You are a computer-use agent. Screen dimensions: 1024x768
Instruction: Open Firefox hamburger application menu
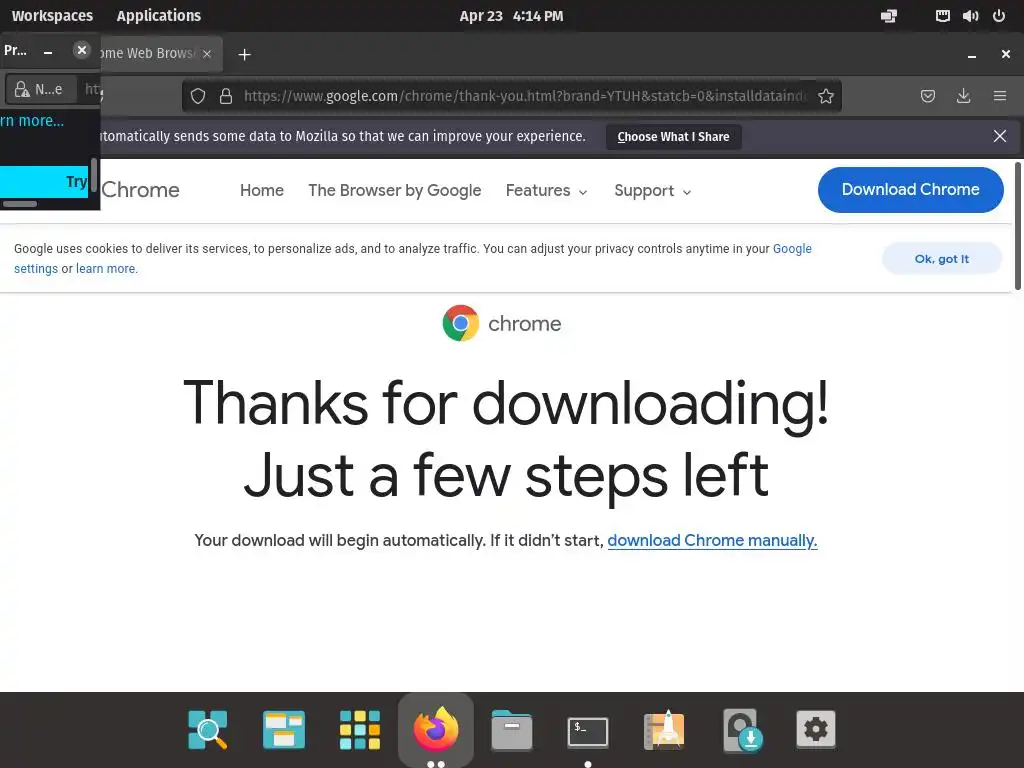pos(1000,96)
